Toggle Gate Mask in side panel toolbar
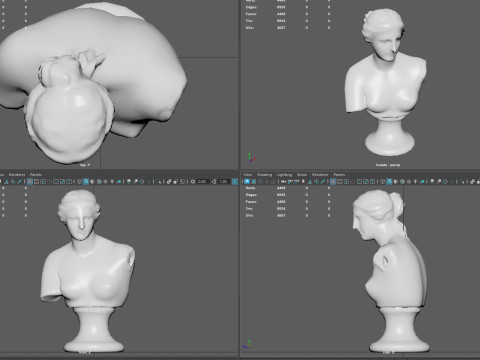 pos(353,181)
